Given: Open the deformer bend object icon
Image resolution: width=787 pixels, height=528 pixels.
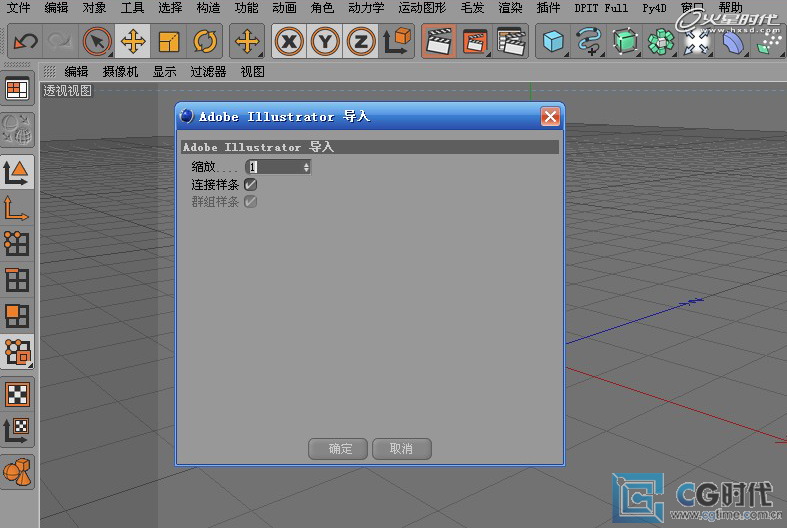Looking at the screenshot, I should [732, 41].
